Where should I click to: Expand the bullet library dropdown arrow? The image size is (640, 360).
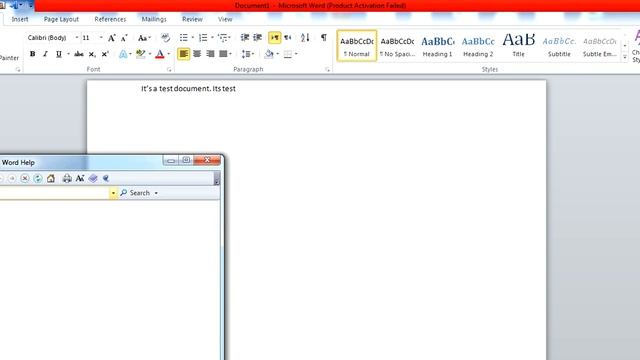coord(193,38)
